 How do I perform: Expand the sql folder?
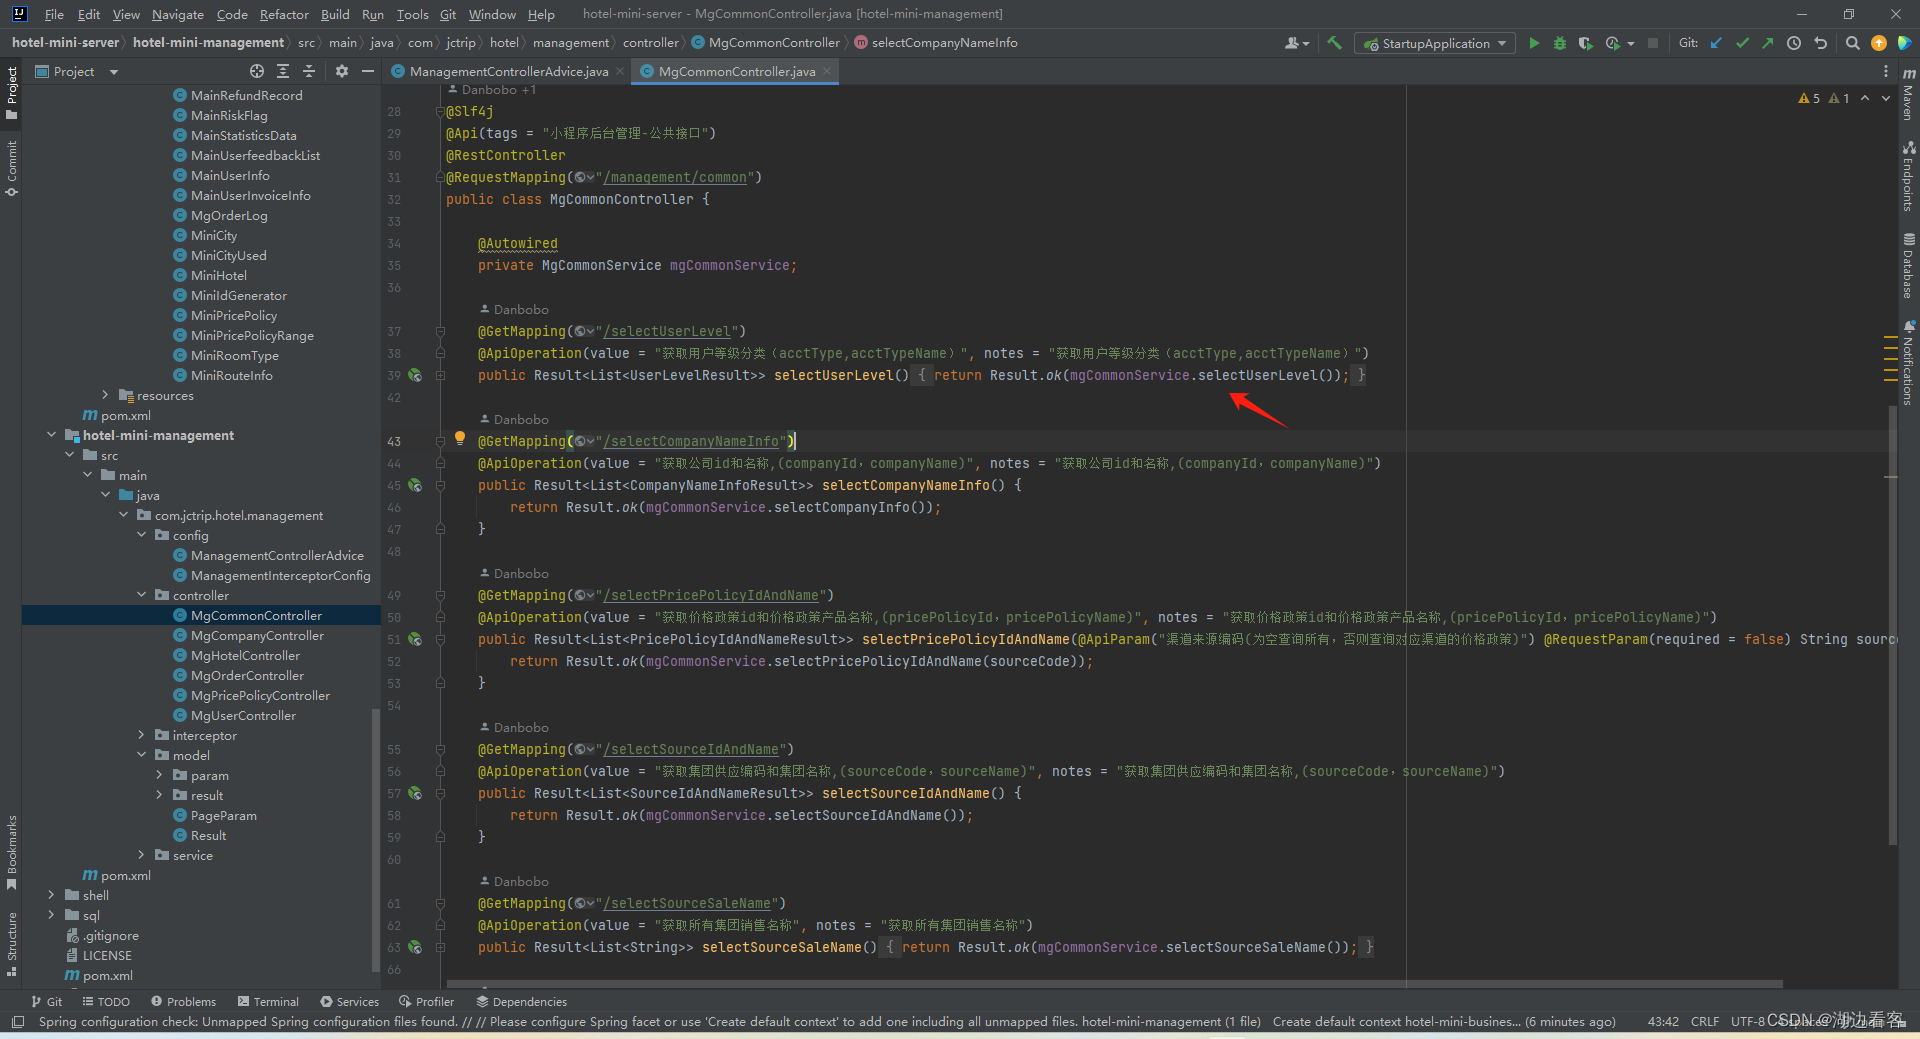(51, 916)
